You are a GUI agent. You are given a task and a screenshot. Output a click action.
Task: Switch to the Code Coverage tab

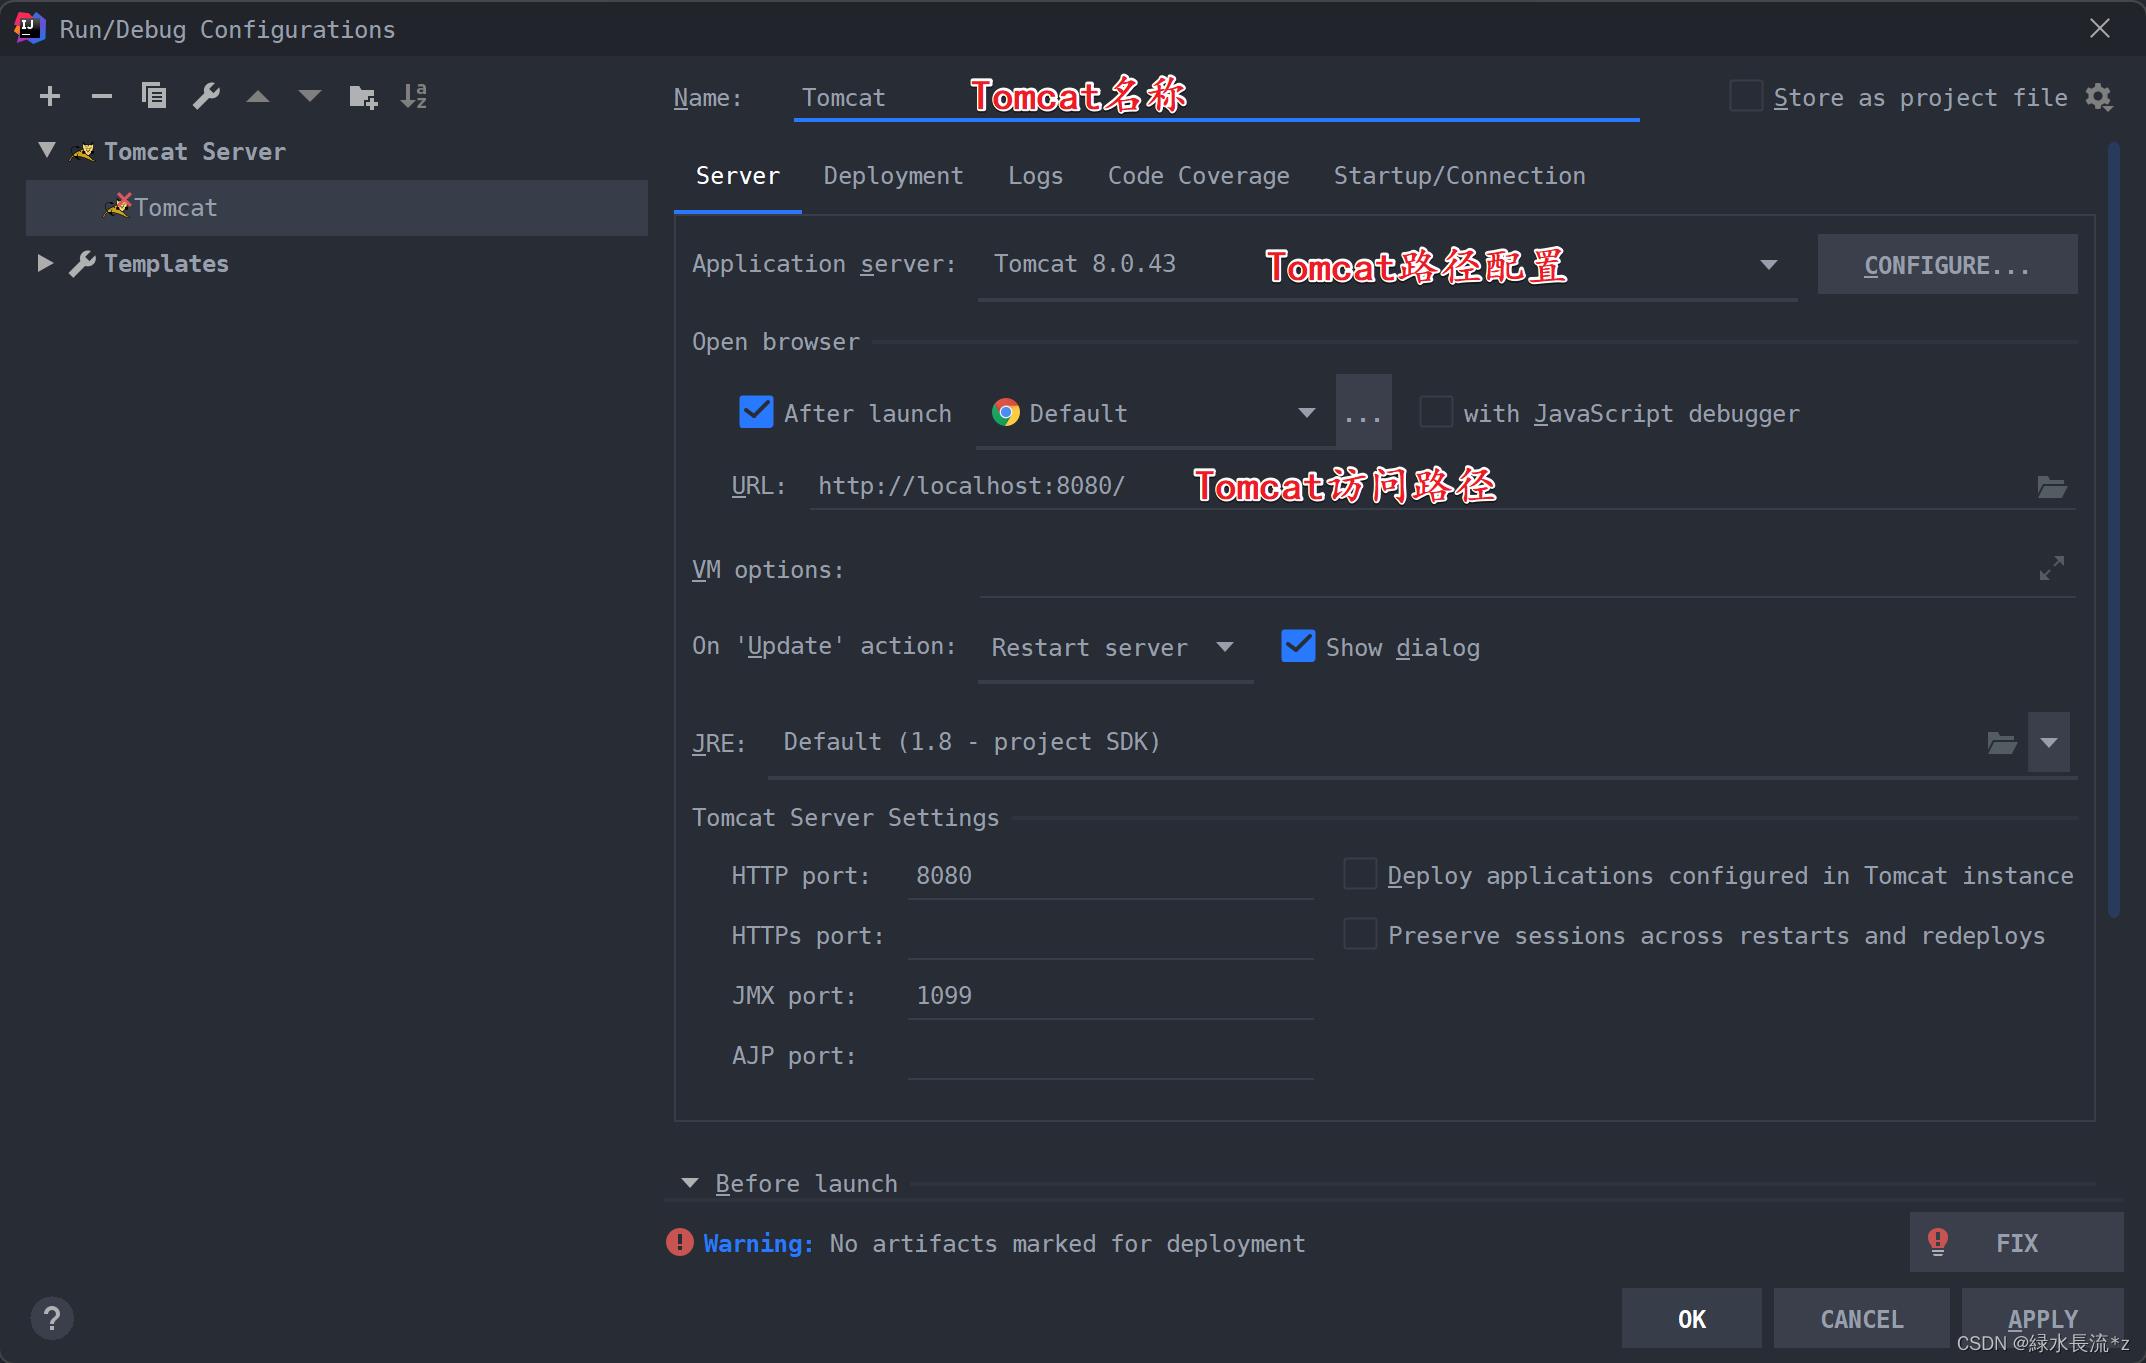point(1198,176)
